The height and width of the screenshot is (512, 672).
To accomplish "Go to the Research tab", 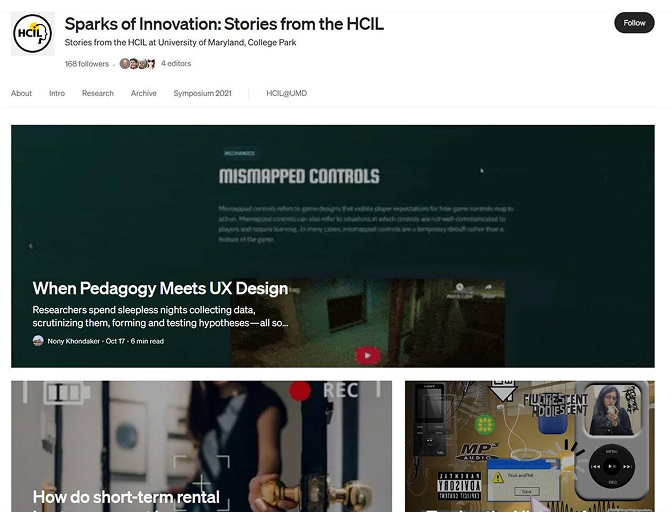I will [98, 93].
